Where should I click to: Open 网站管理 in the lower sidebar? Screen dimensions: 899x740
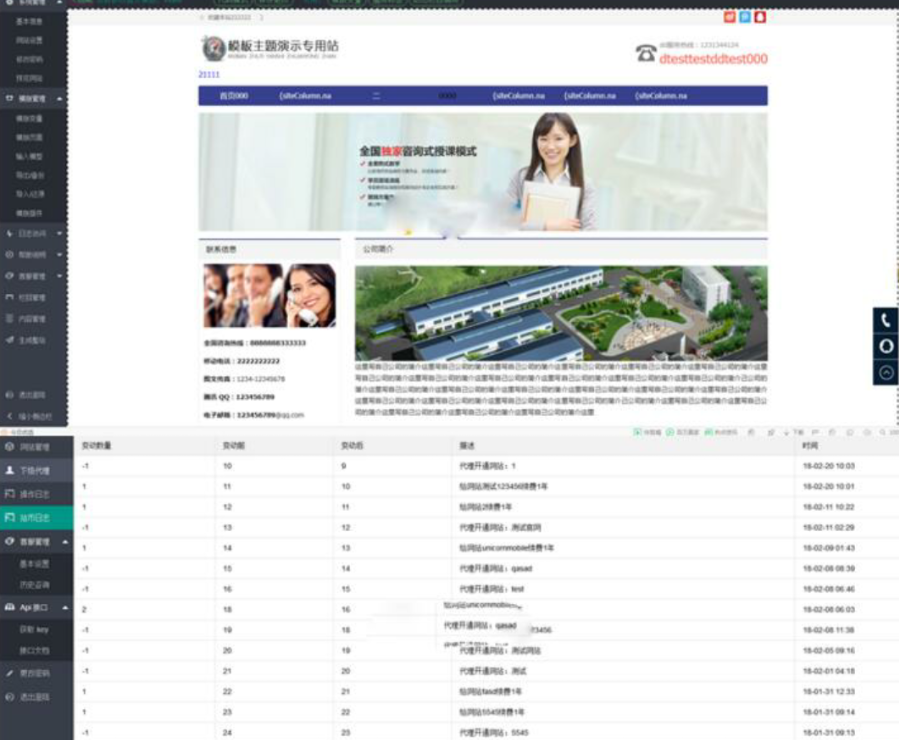(x=37, y=447)
